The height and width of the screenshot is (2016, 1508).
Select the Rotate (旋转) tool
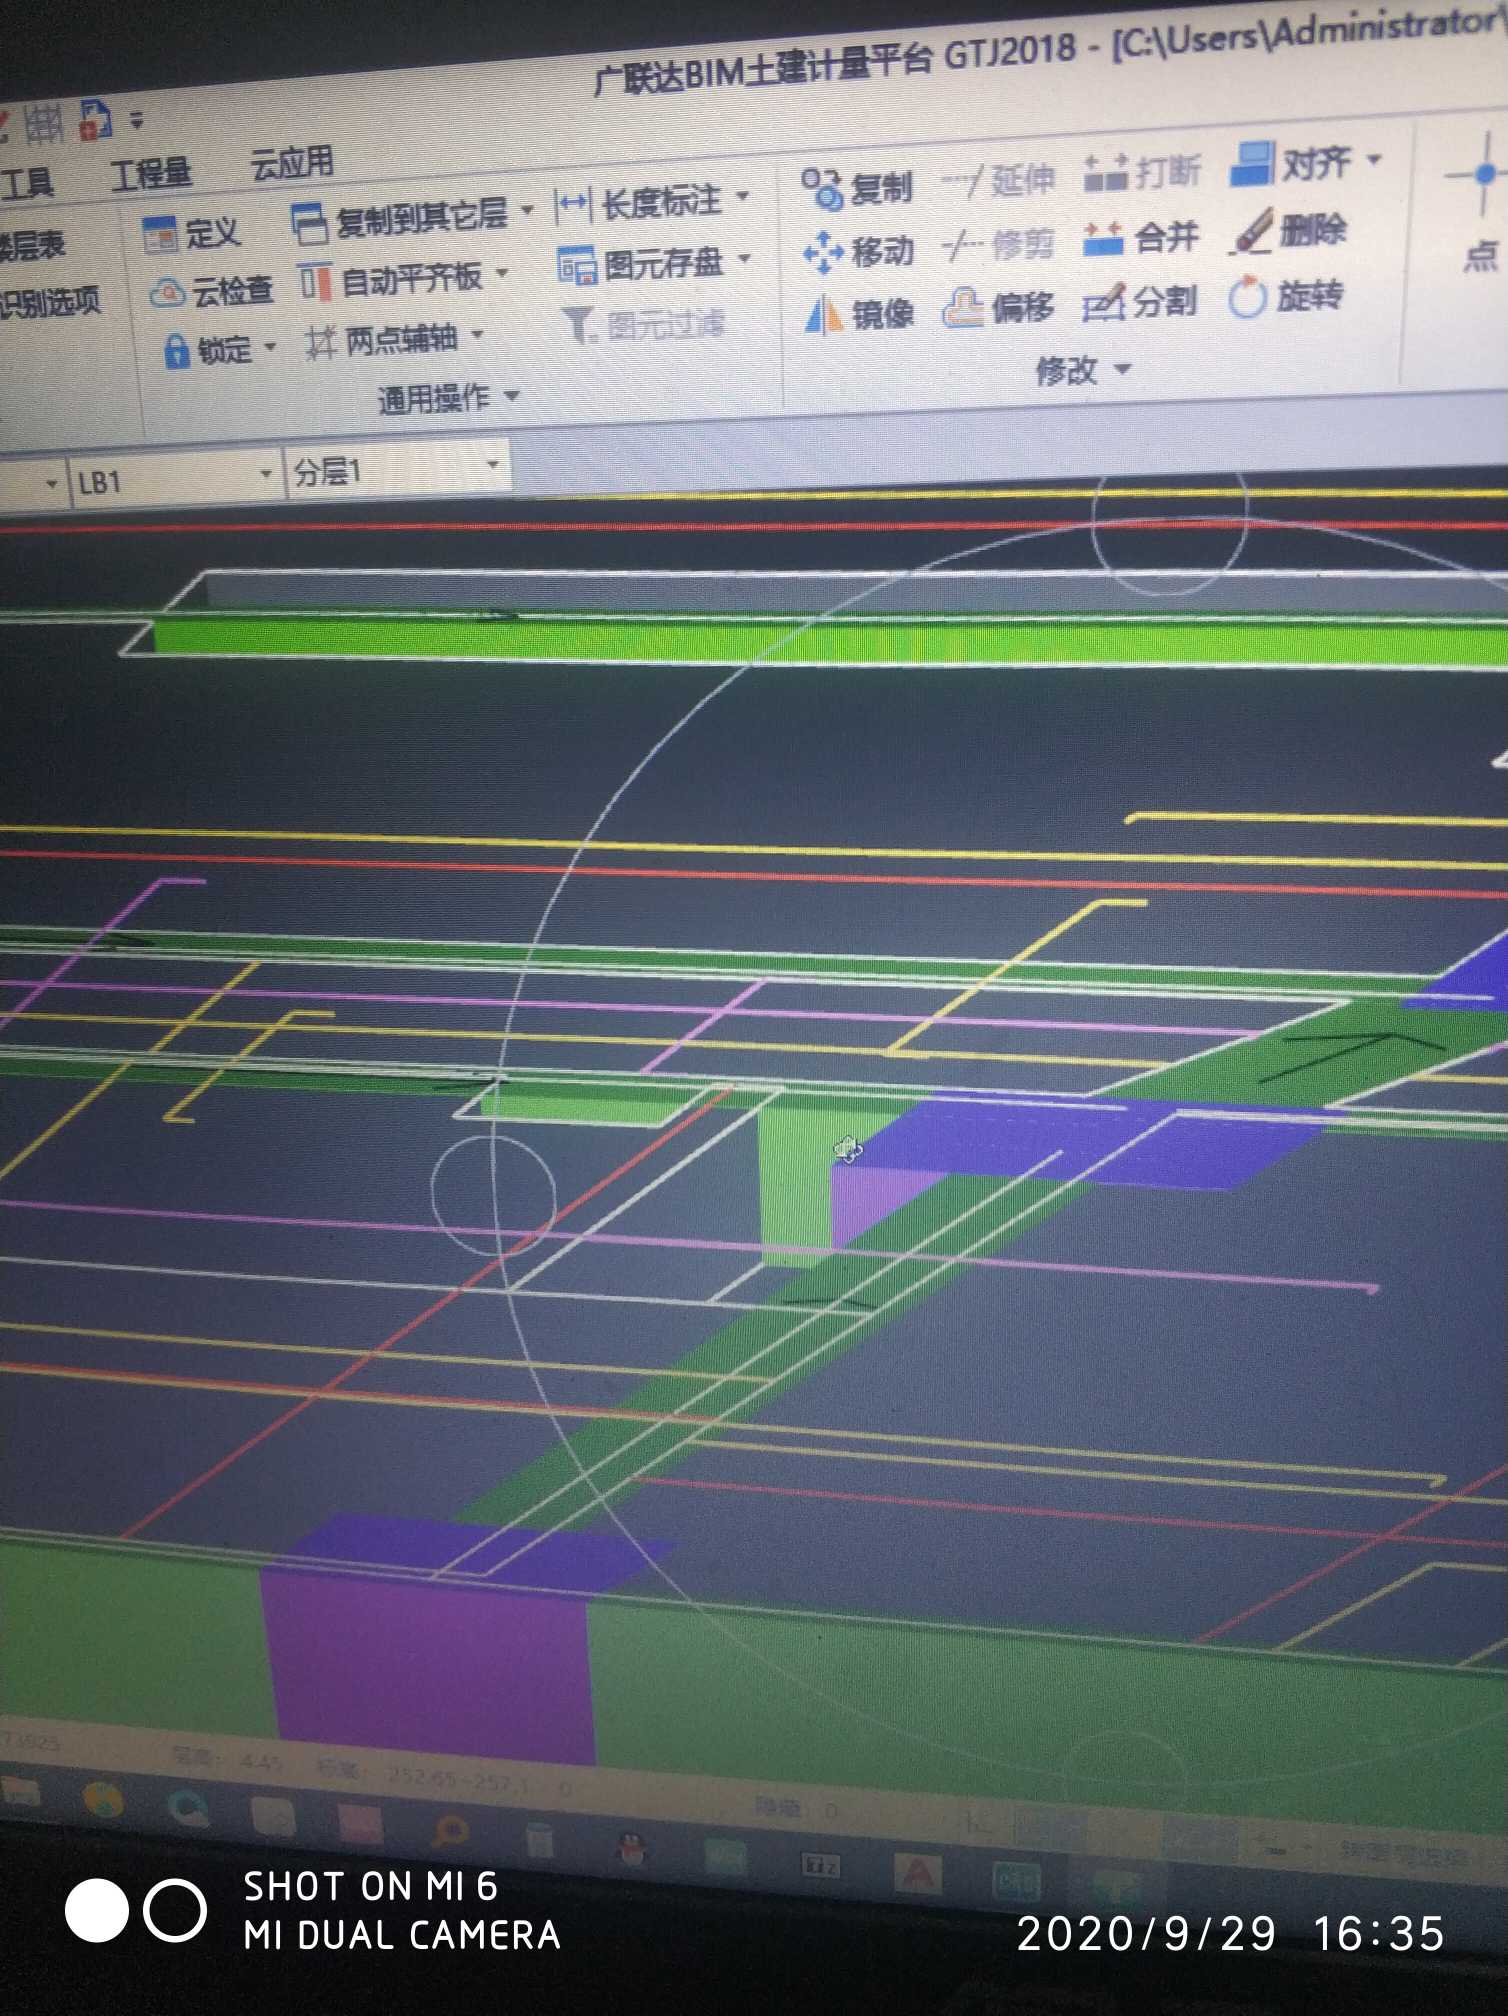click(x=1286, y=297)
